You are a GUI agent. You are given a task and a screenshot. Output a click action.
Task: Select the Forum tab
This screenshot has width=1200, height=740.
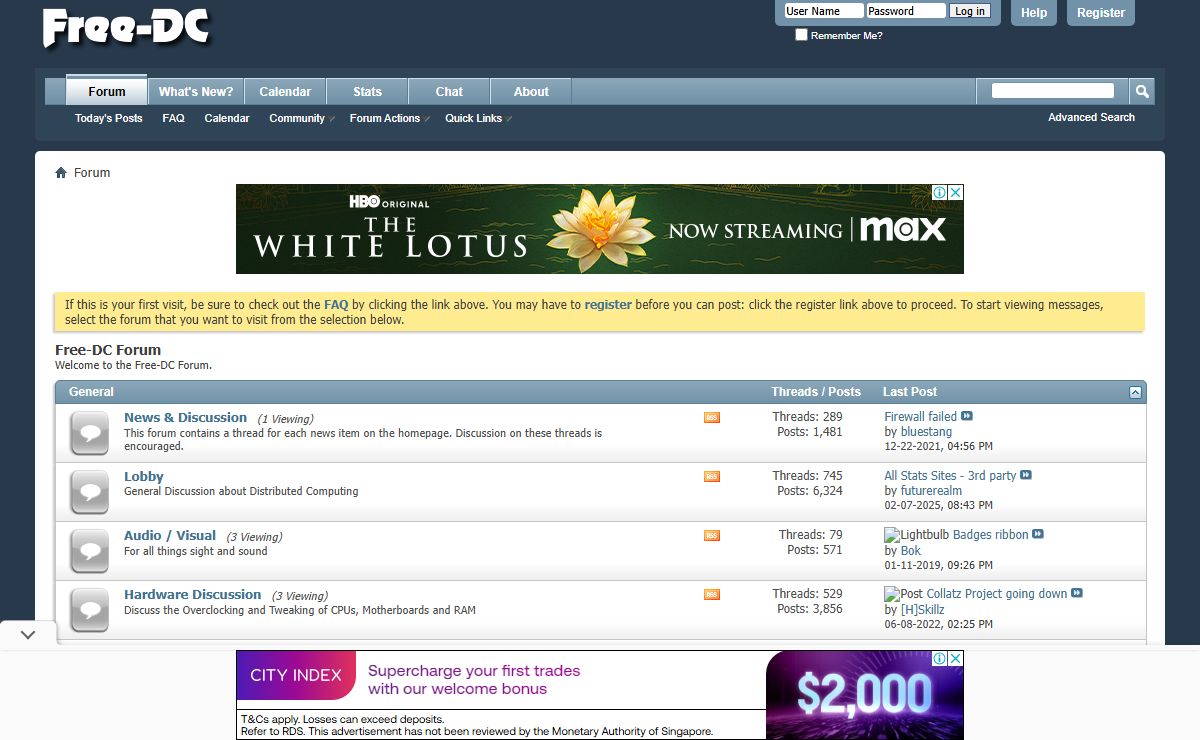coord(106,91)
